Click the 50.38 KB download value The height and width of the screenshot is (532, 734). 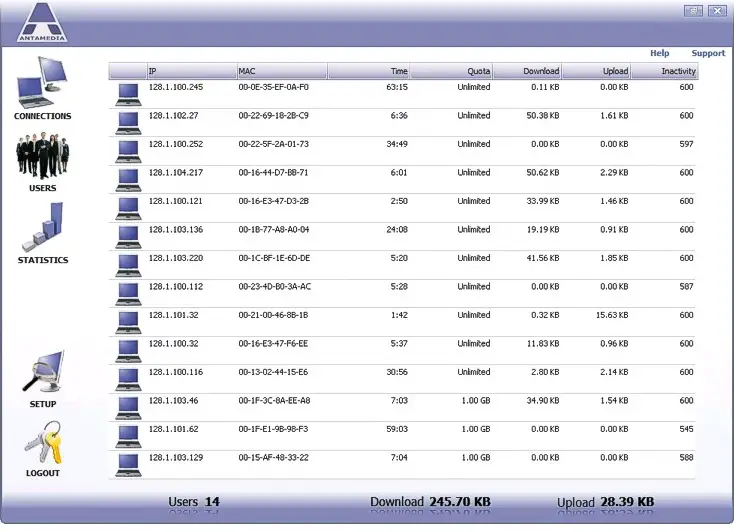(x=543, y=116)
